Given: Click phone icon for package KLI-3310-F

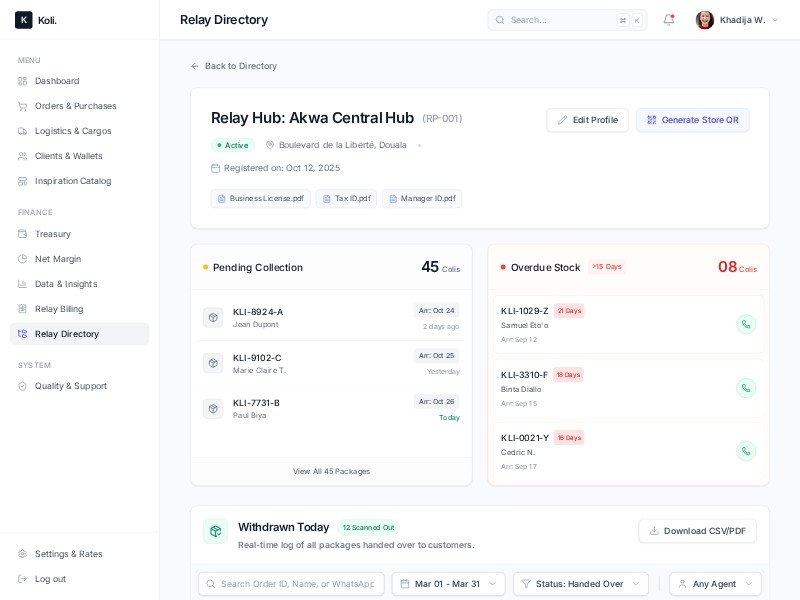Looking at the screenshot, I should 746,388.
